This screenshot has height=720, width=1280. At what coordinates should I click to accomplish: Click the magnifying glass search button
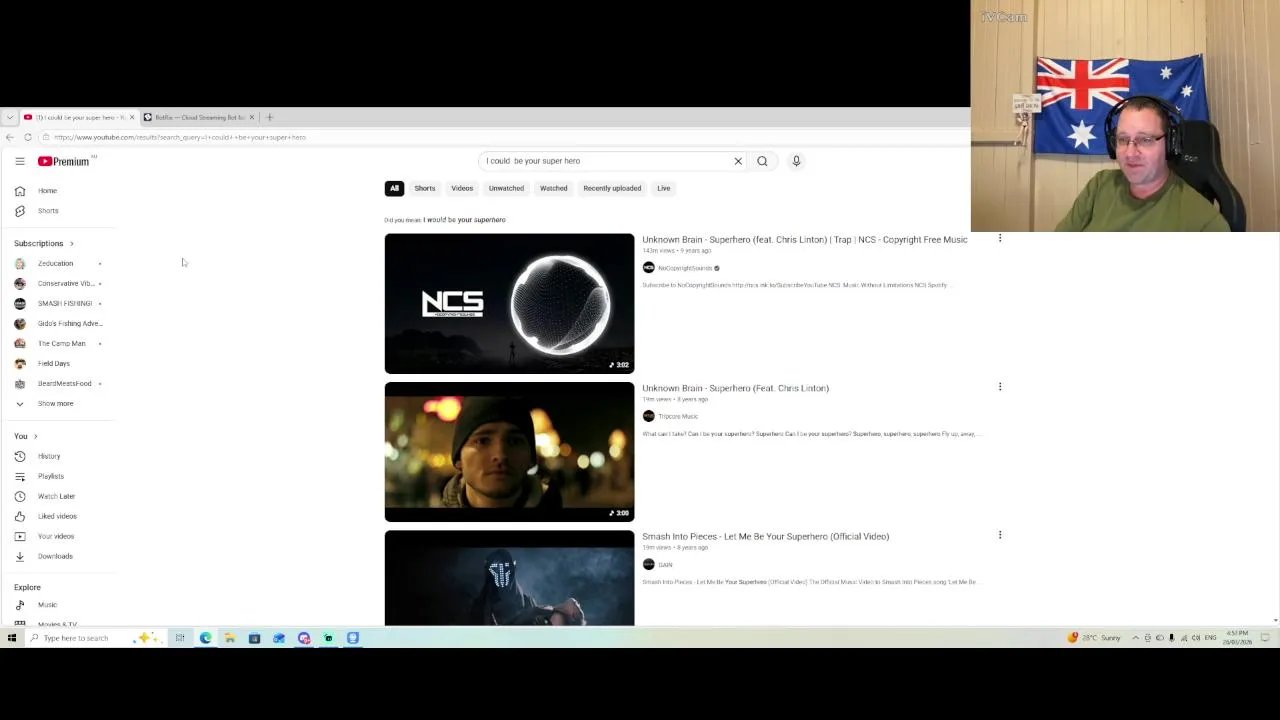pos(762,161)
